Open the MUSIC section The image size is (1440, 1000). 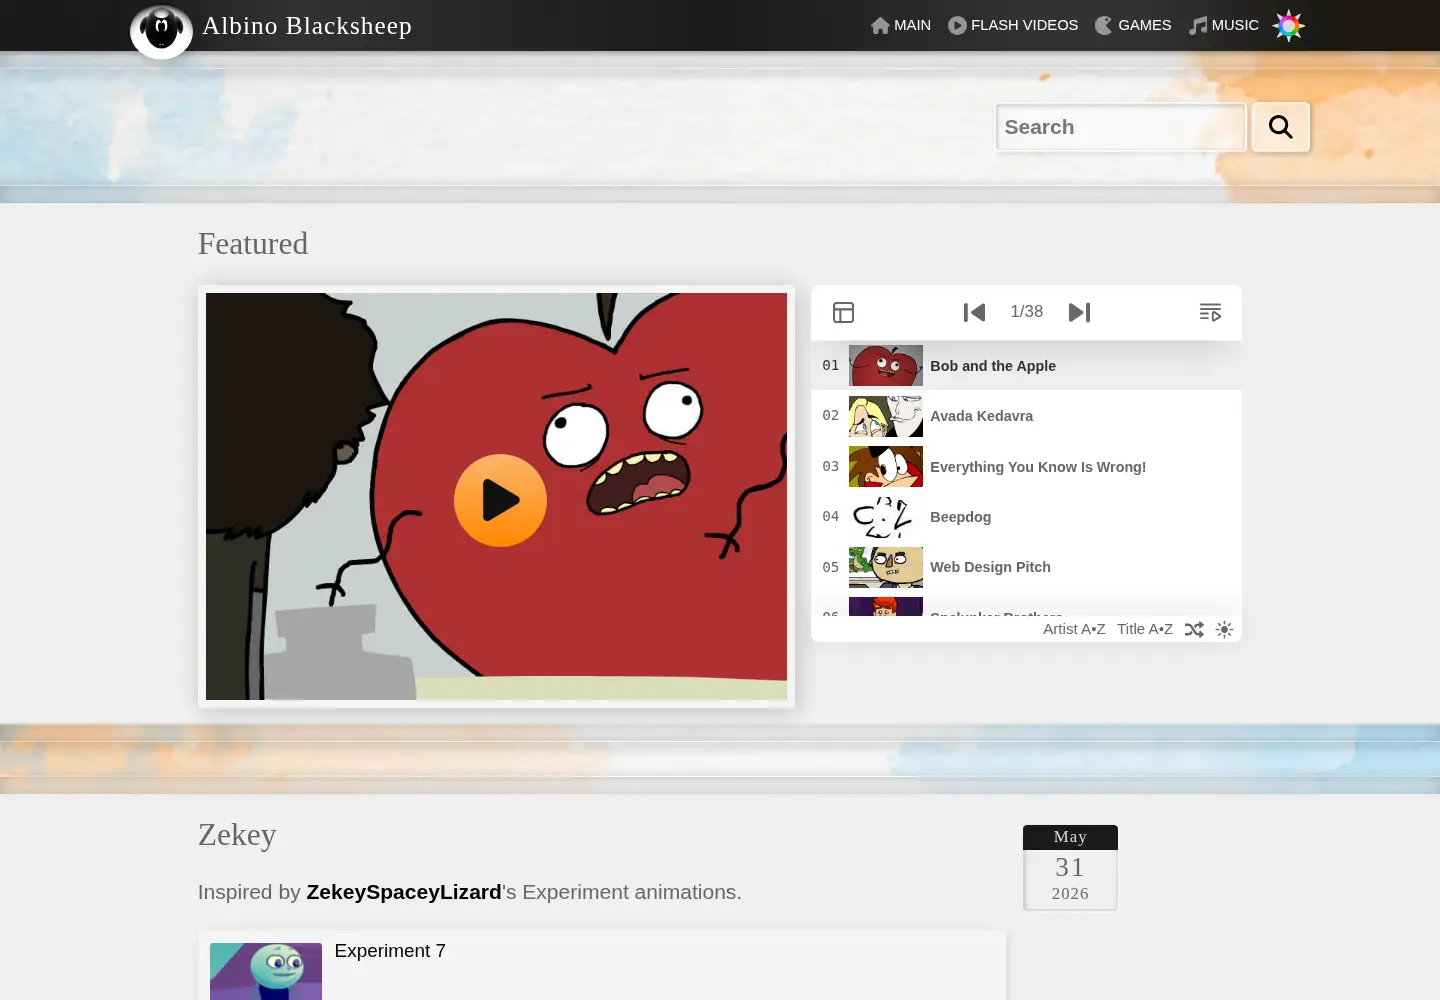coord(1224,25)
